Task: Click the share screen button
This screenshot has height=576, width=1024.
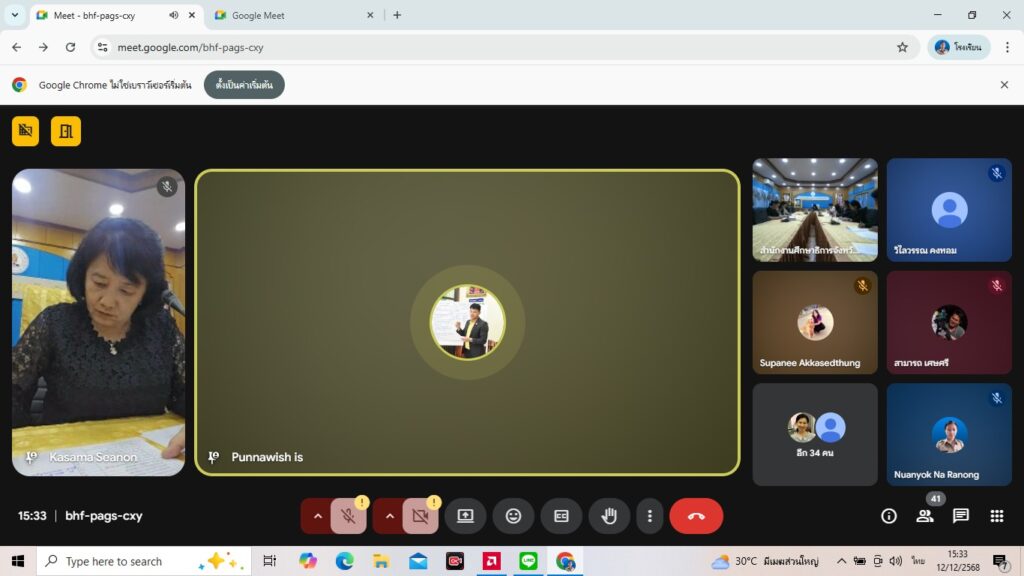Action: [465, 516]
